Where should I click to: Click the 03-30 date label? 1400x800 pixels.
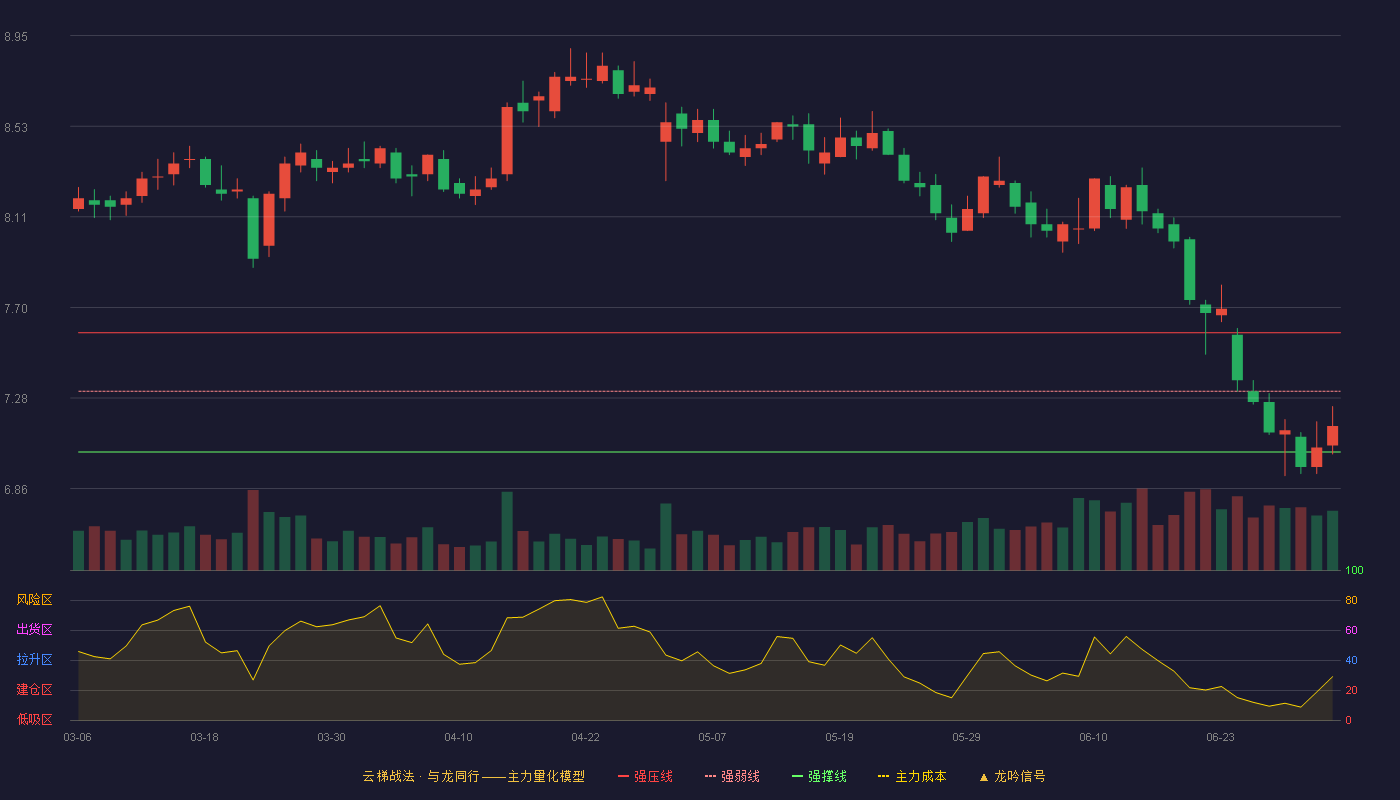331,737
